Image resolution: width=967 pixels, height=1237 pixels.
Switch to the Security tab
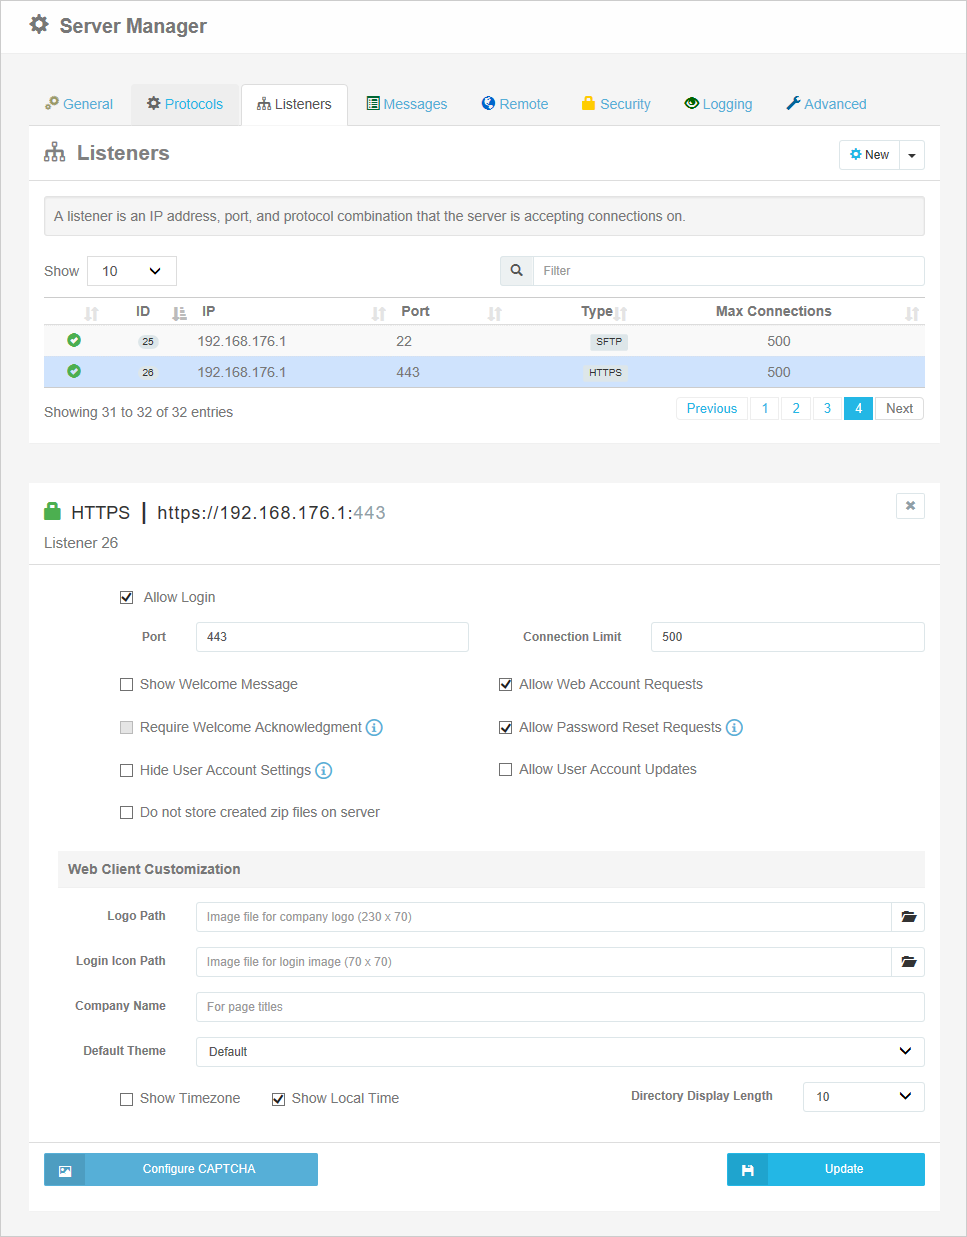pos(615,103)
